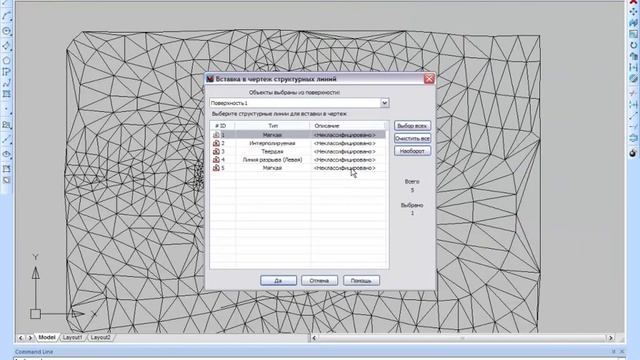The image size is (640, 360).
Task: Open the surface selection dropdown Поверхность1
Action: tap(299, 103)
